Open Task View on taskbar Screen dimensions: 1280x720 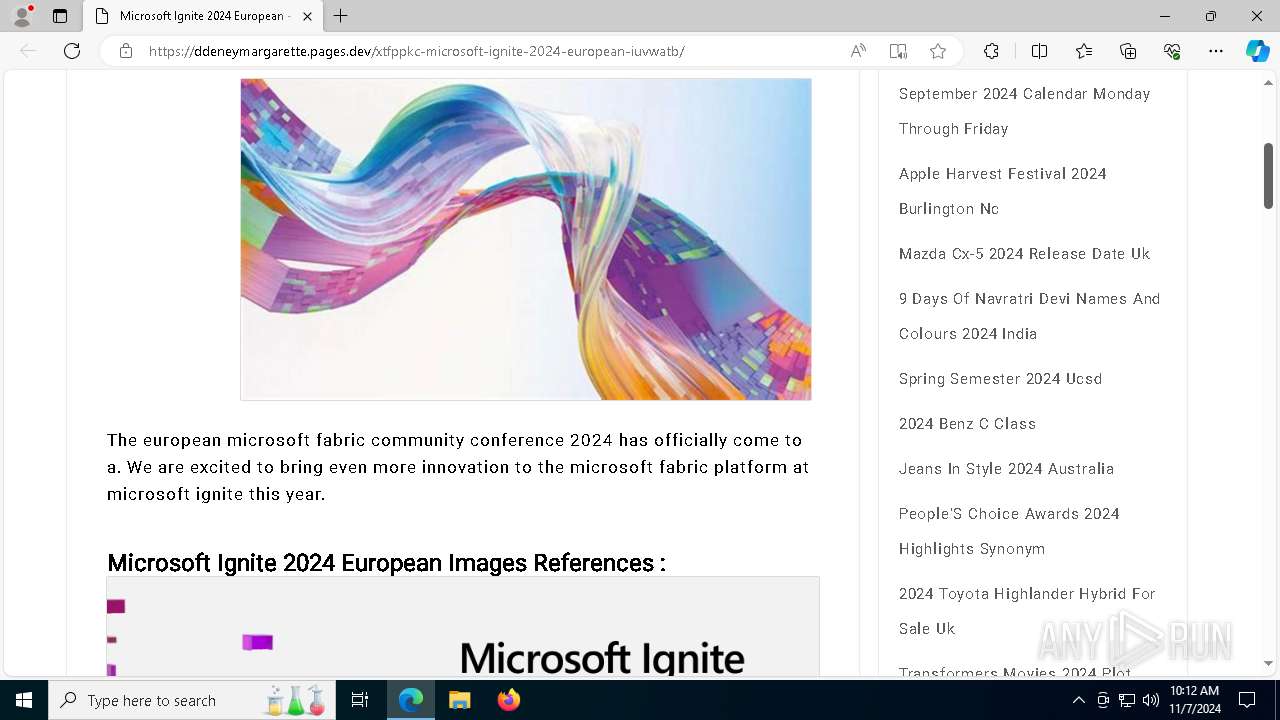(x=360, y=700)
